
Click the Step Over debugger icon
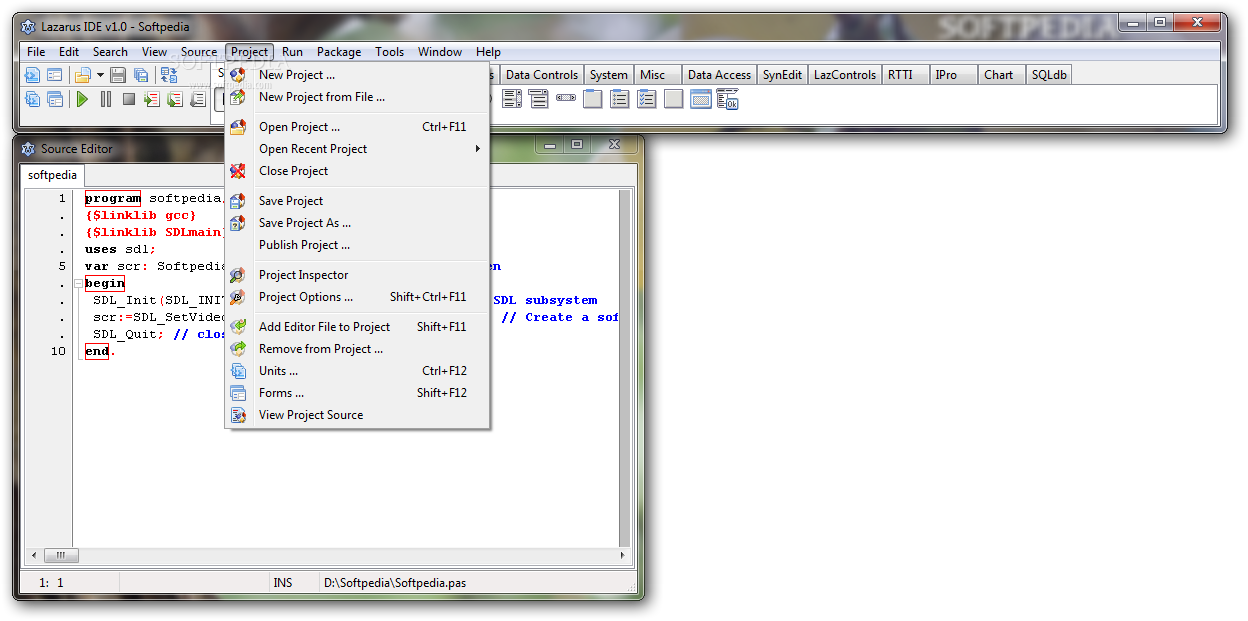pyautogui.click(x=175, y=99)
